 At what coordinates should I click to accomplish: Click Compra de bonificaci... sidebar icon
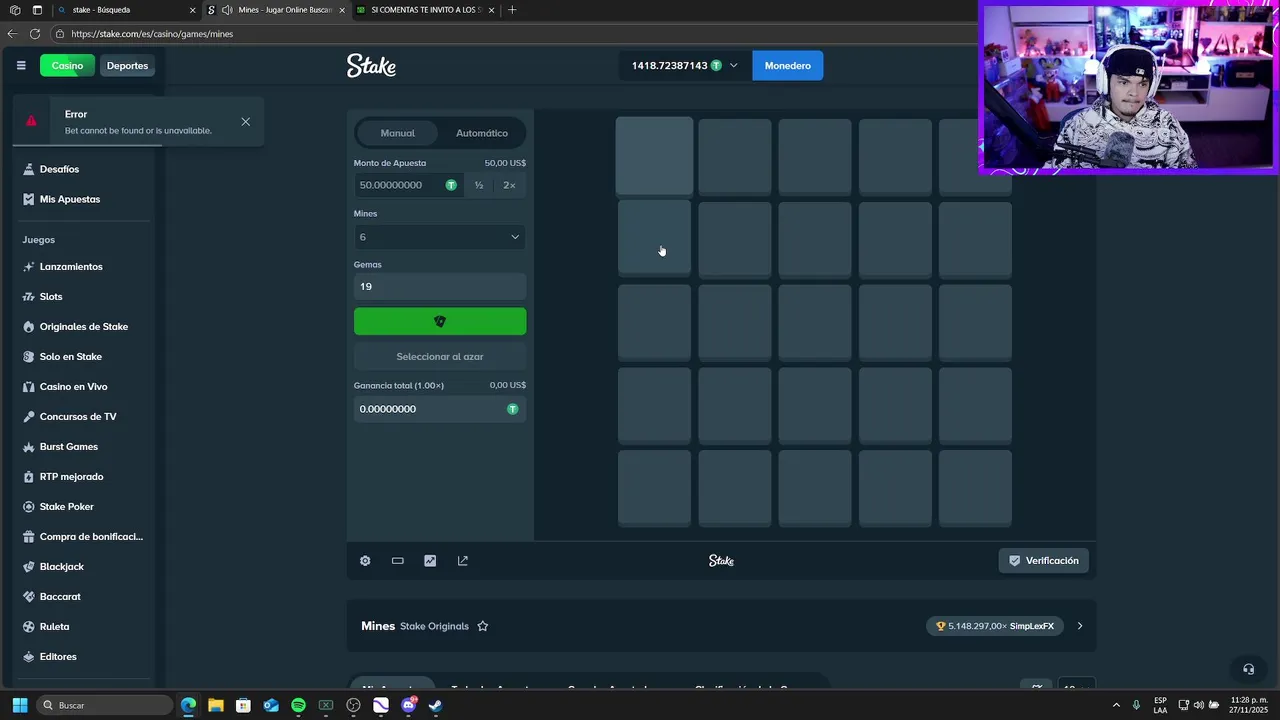click(x=29, y=537)
